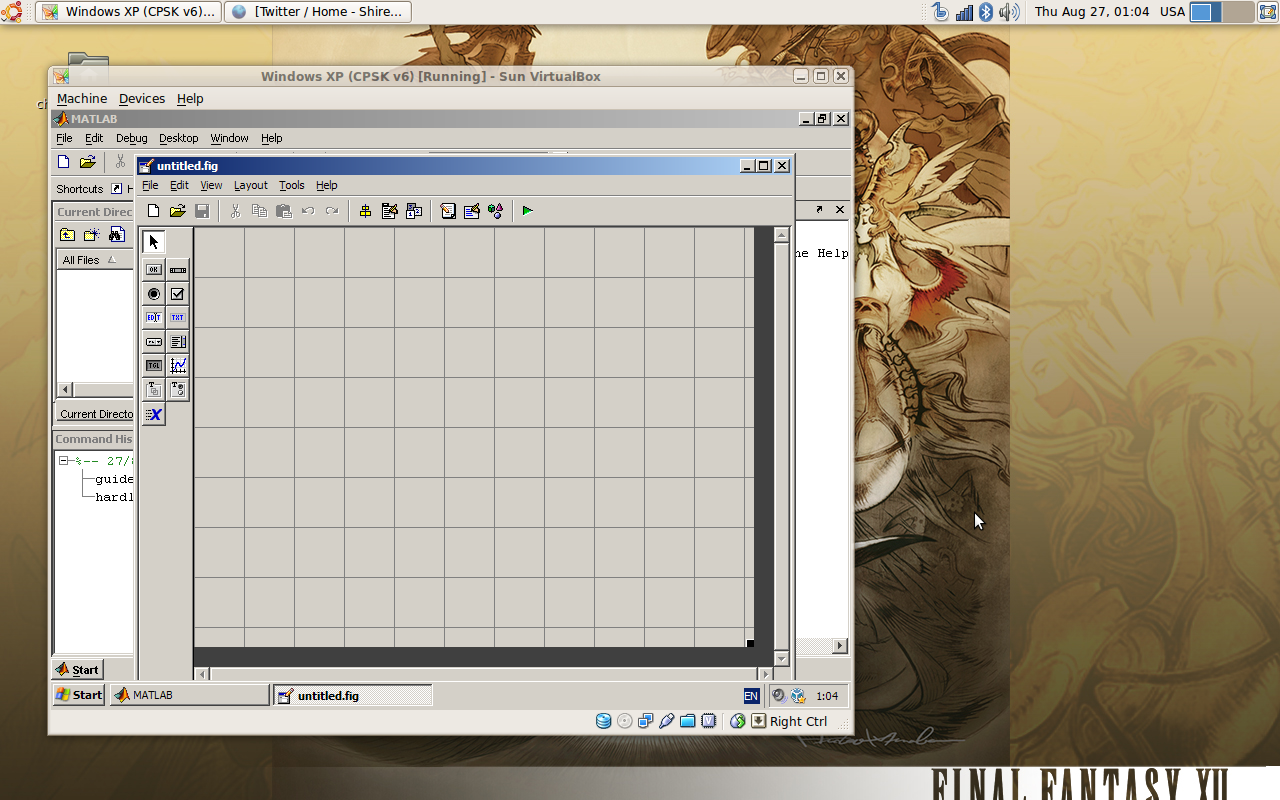Image resolution: width=1280 pixels, height=800 pixels.
Task: Open the M-file Editor
Action: pos(448,211)
